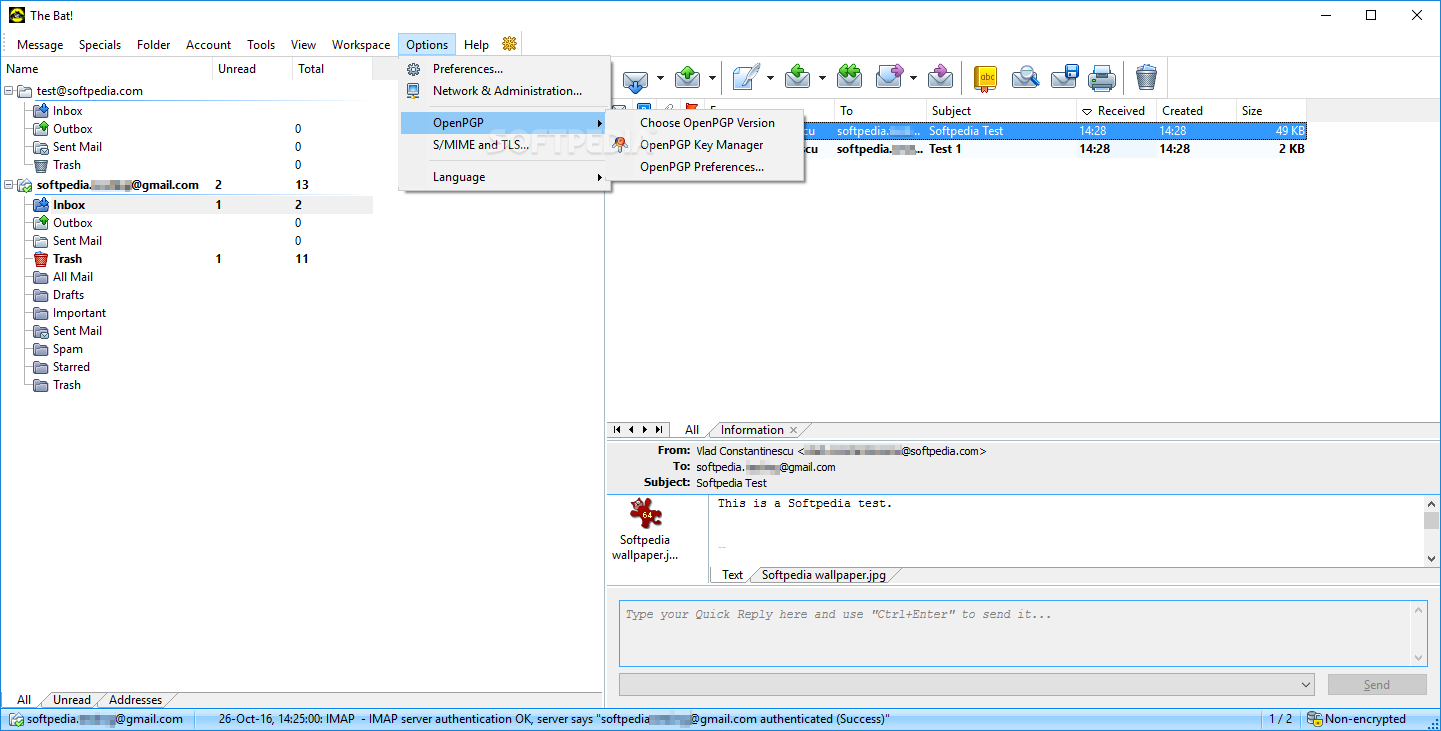Open the Starred folder

[x=71, y=367]
